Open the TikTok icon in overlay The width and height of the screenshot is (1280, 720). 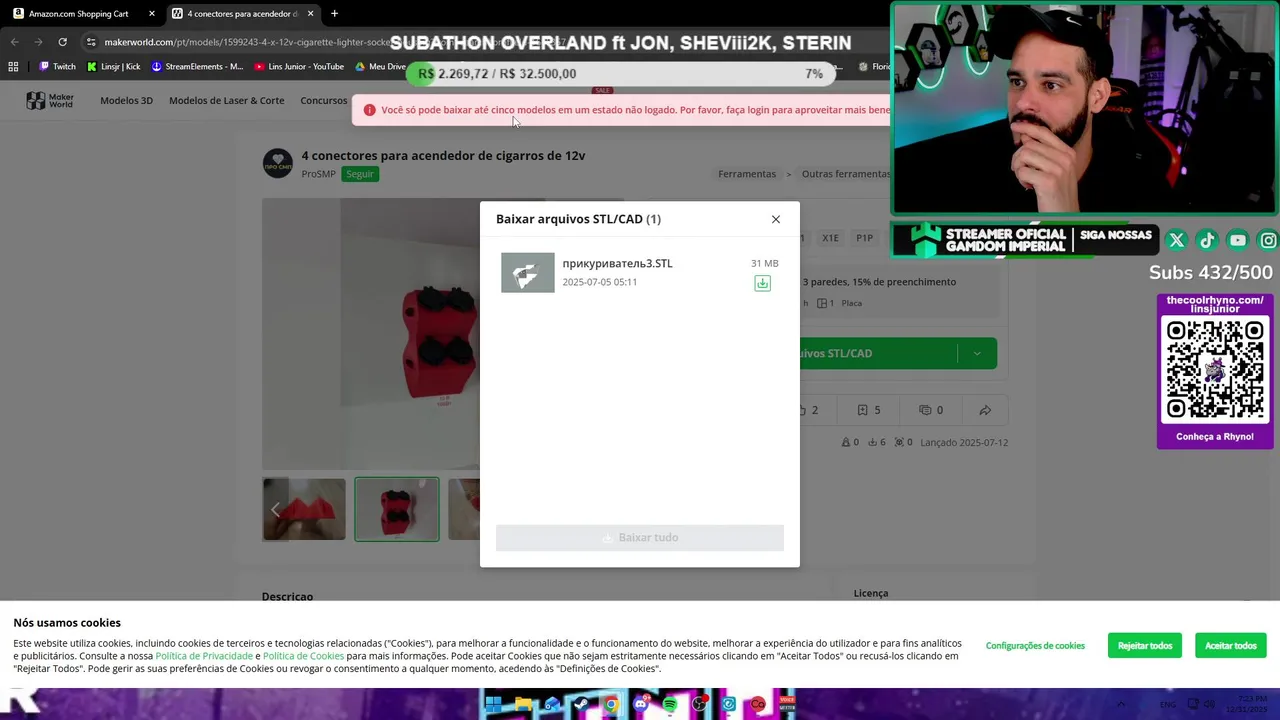[1207, 240]
